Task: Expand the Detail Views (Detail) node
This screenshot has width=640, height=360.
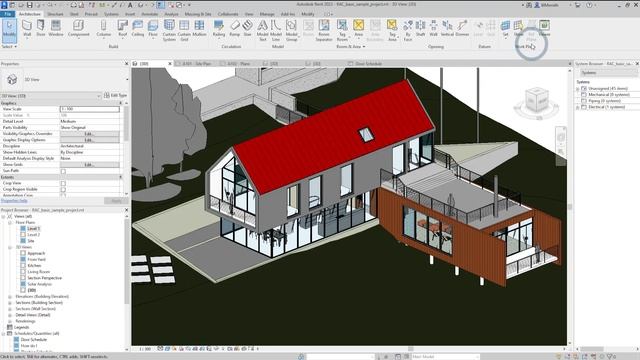Action: coord(10,315)
